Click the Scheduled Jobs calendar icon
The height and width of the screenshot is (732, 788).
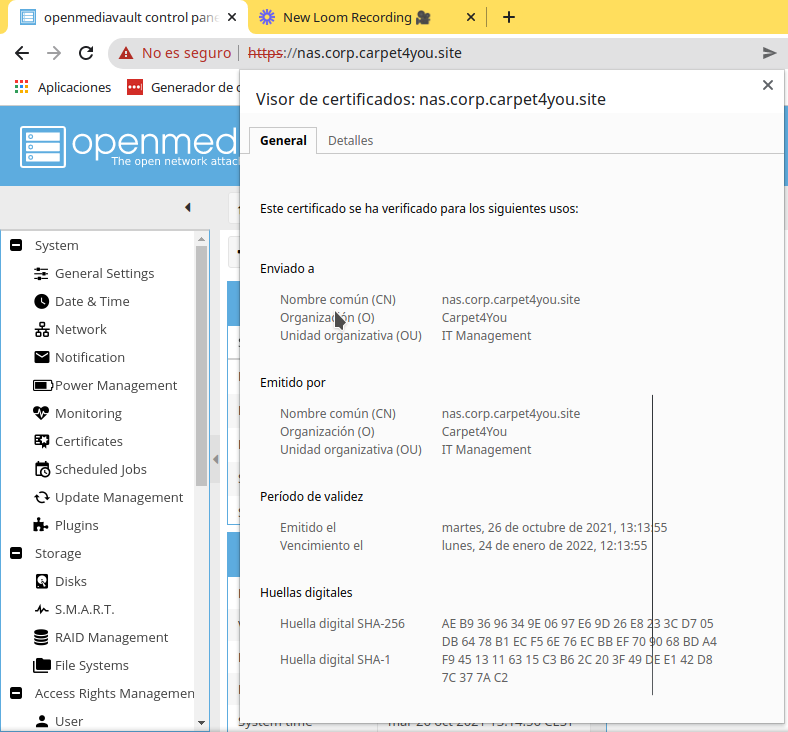[42, 469]
